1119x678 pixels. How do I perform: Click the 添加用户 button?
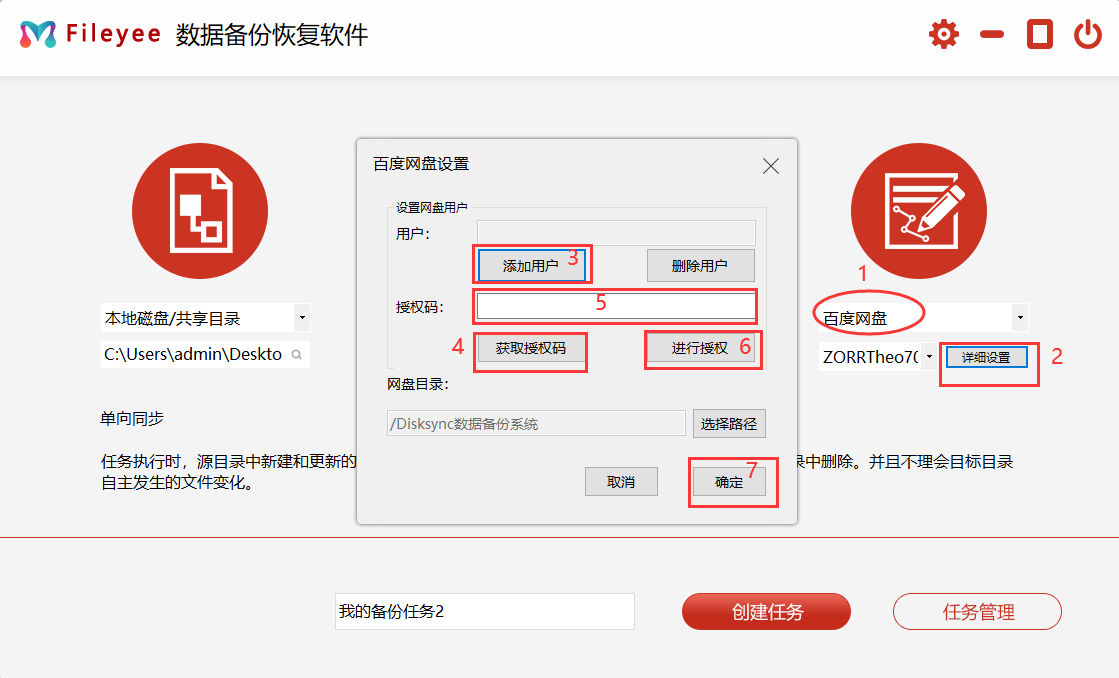531,264
